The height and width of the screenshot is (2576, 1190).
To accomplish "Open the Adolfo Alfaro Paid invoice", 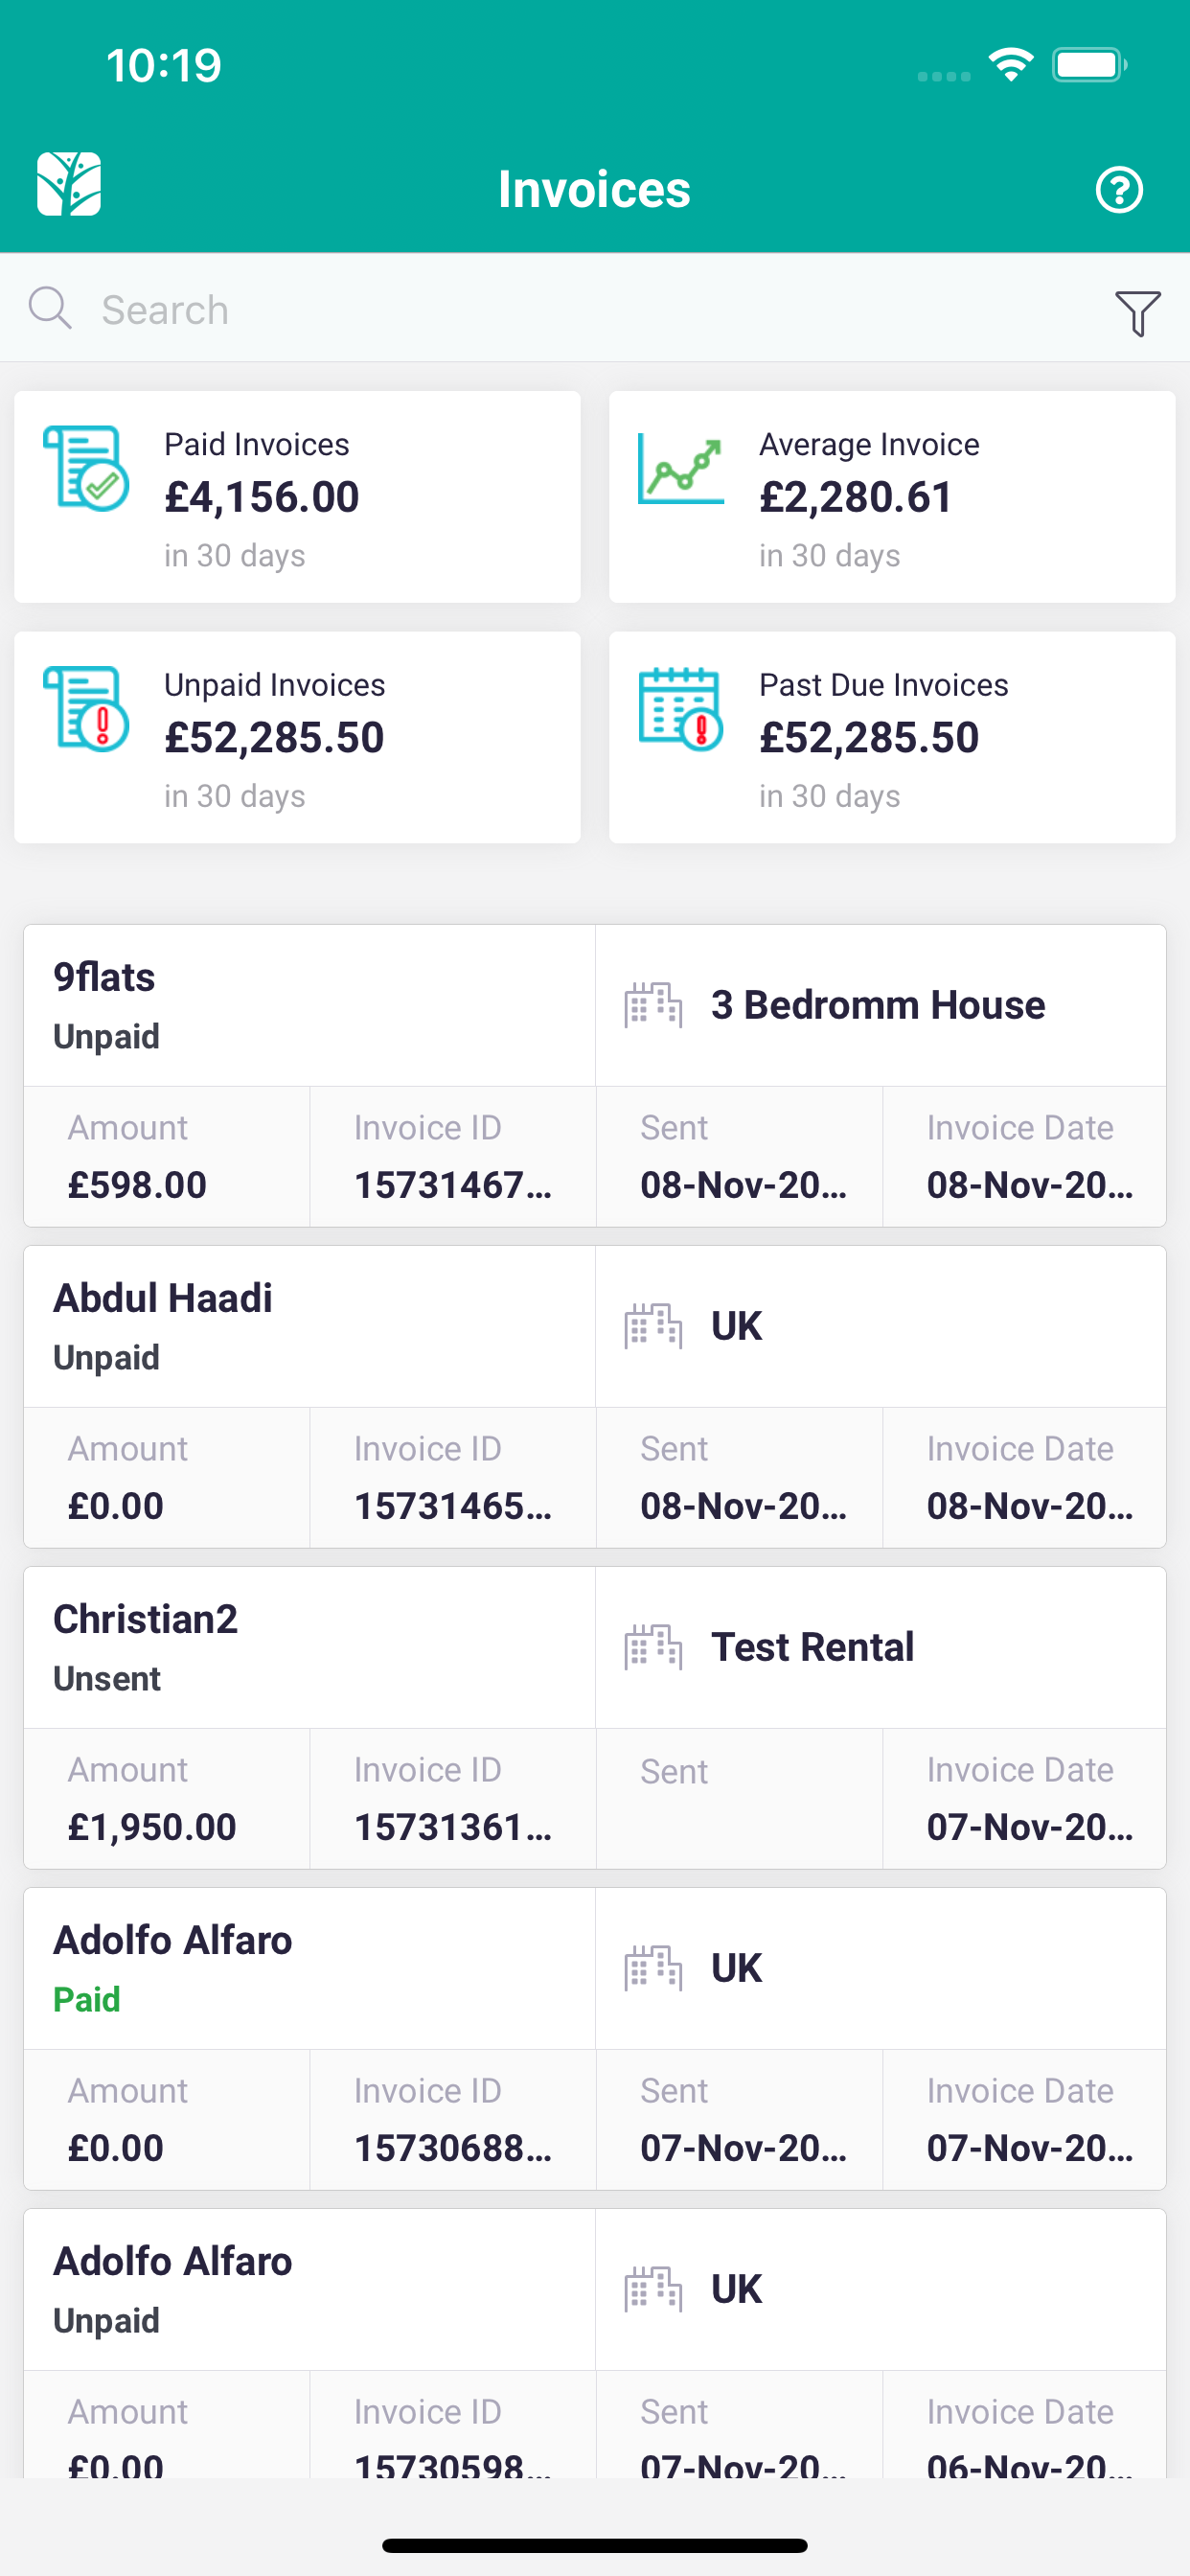I will pyautogui.click(x=595, y=2039).
